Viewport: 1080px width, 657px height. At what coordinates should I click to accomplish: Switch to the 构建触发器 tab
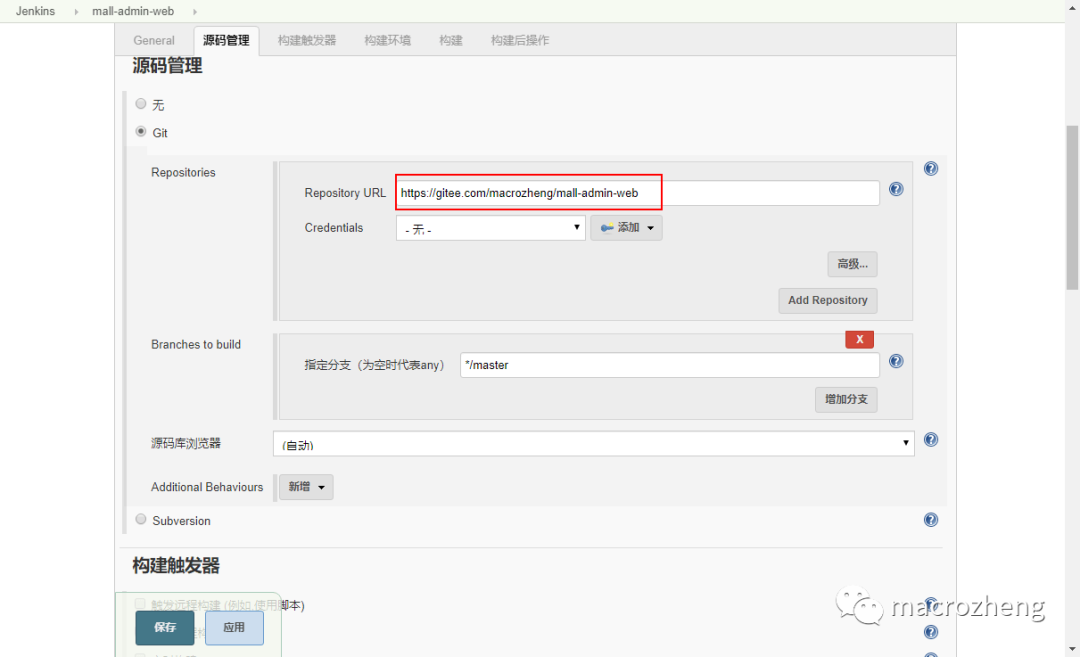click(307, 41)
